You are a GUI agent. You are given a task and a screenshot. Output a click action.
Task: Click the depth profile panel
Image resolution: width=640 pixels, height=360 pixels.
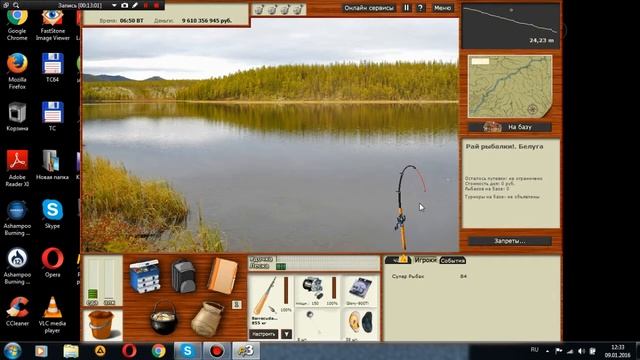511,27
